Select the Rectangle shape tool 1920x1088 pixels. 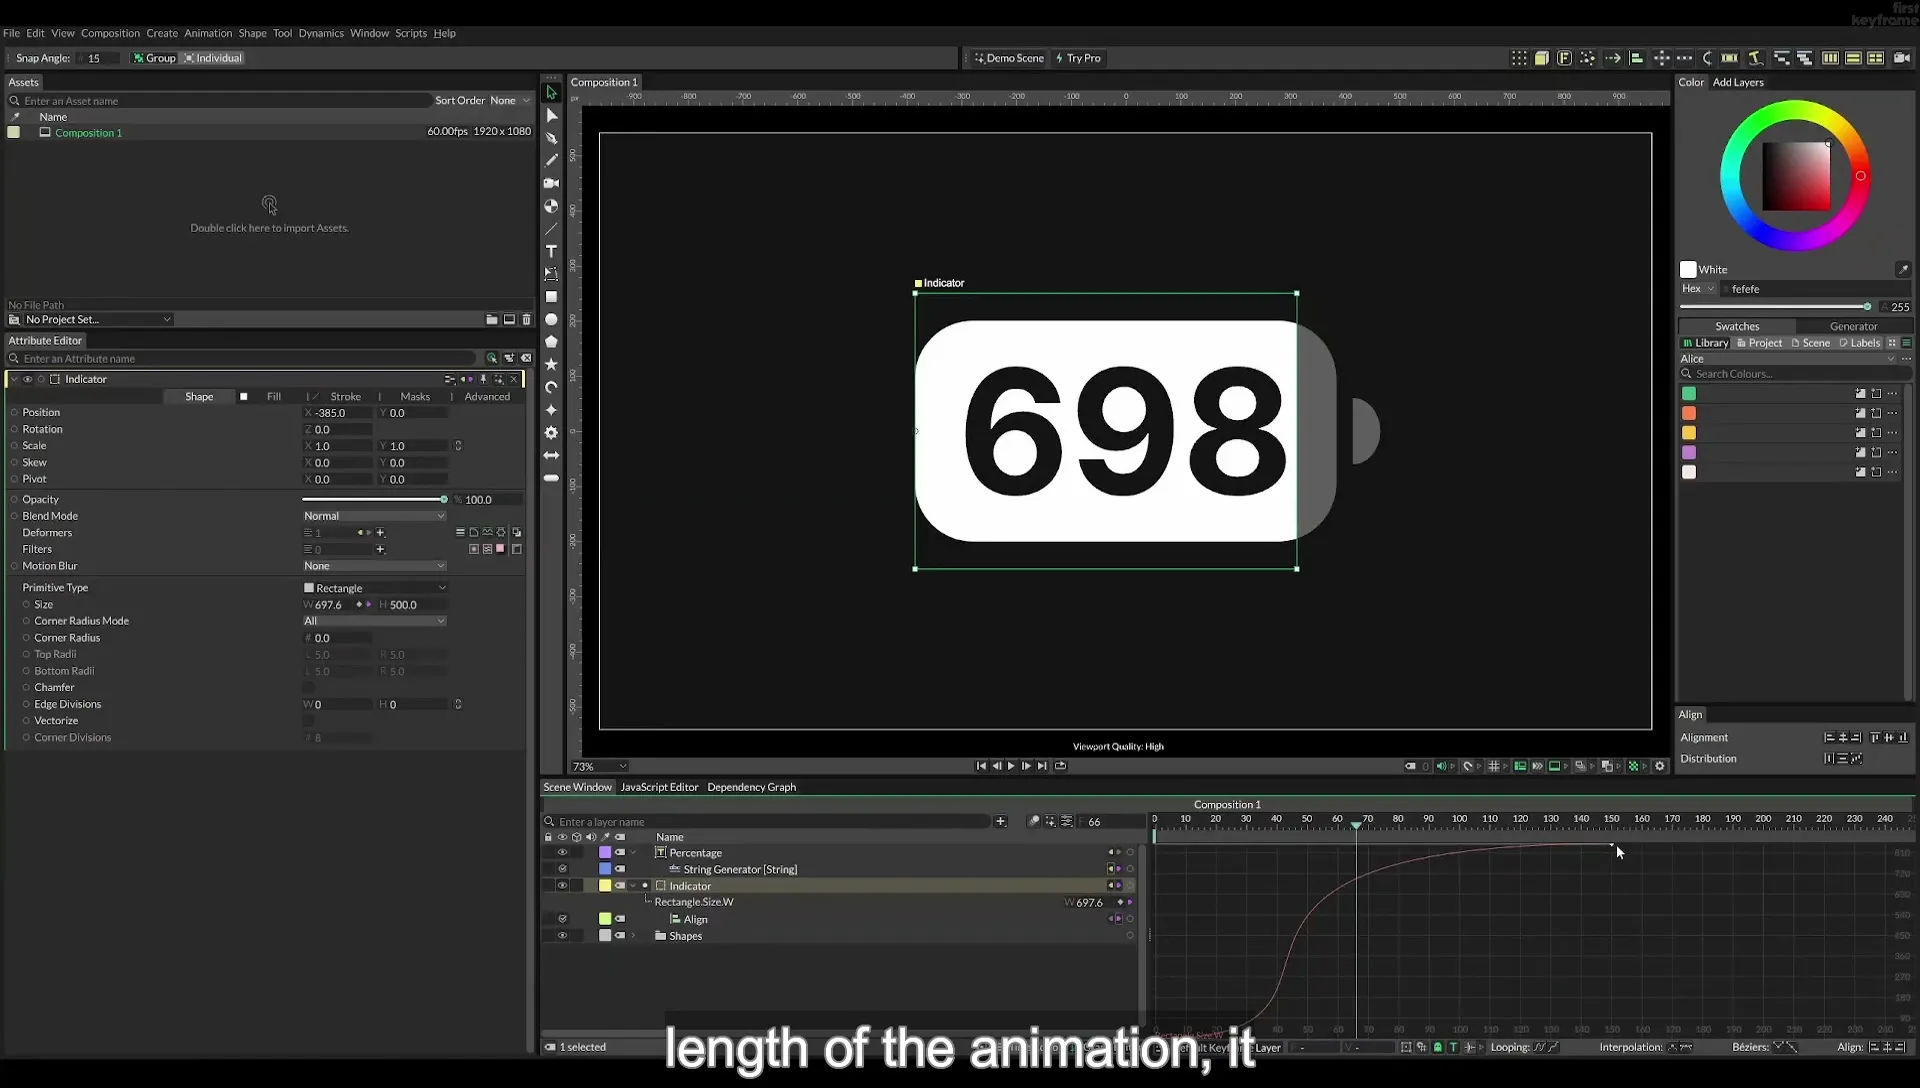[551, 296]
